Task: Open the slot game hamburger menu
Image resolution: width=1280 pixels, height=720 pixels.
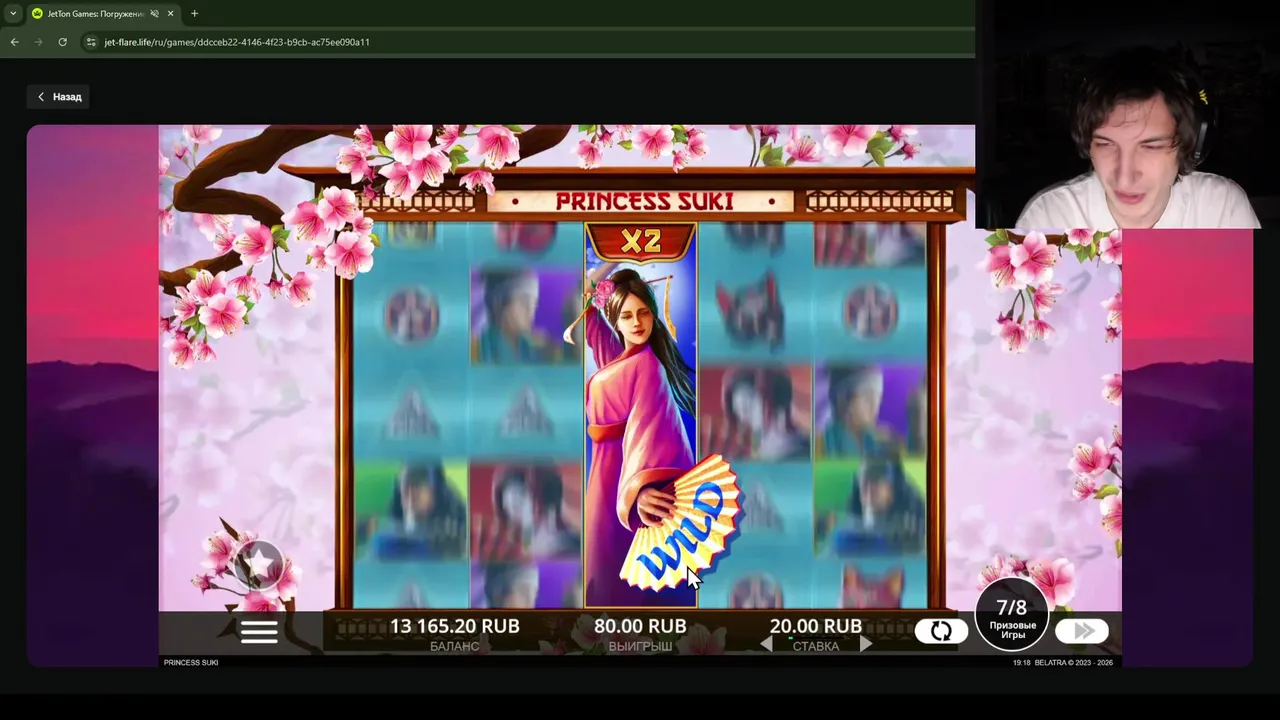Action: 259,631
